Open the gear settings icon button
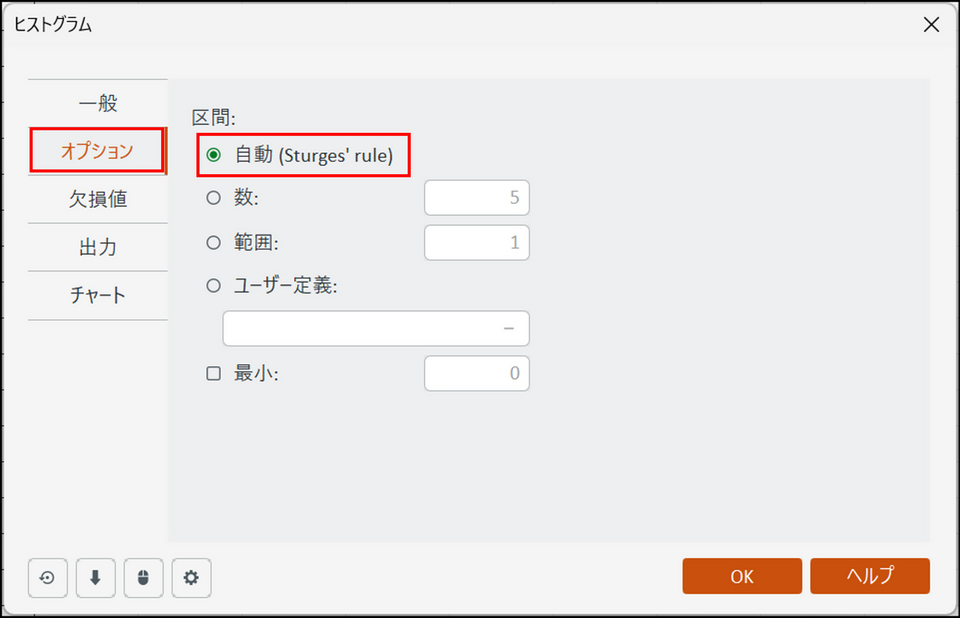Screen dimensions: 960x618 coord(191,577)
